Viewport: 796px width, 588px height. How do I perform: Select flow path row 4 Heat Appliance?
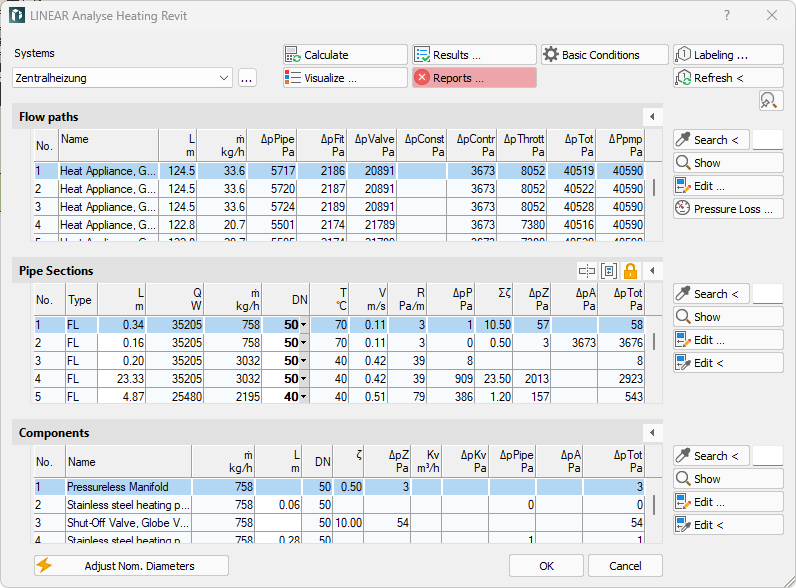tap(339, 224)
